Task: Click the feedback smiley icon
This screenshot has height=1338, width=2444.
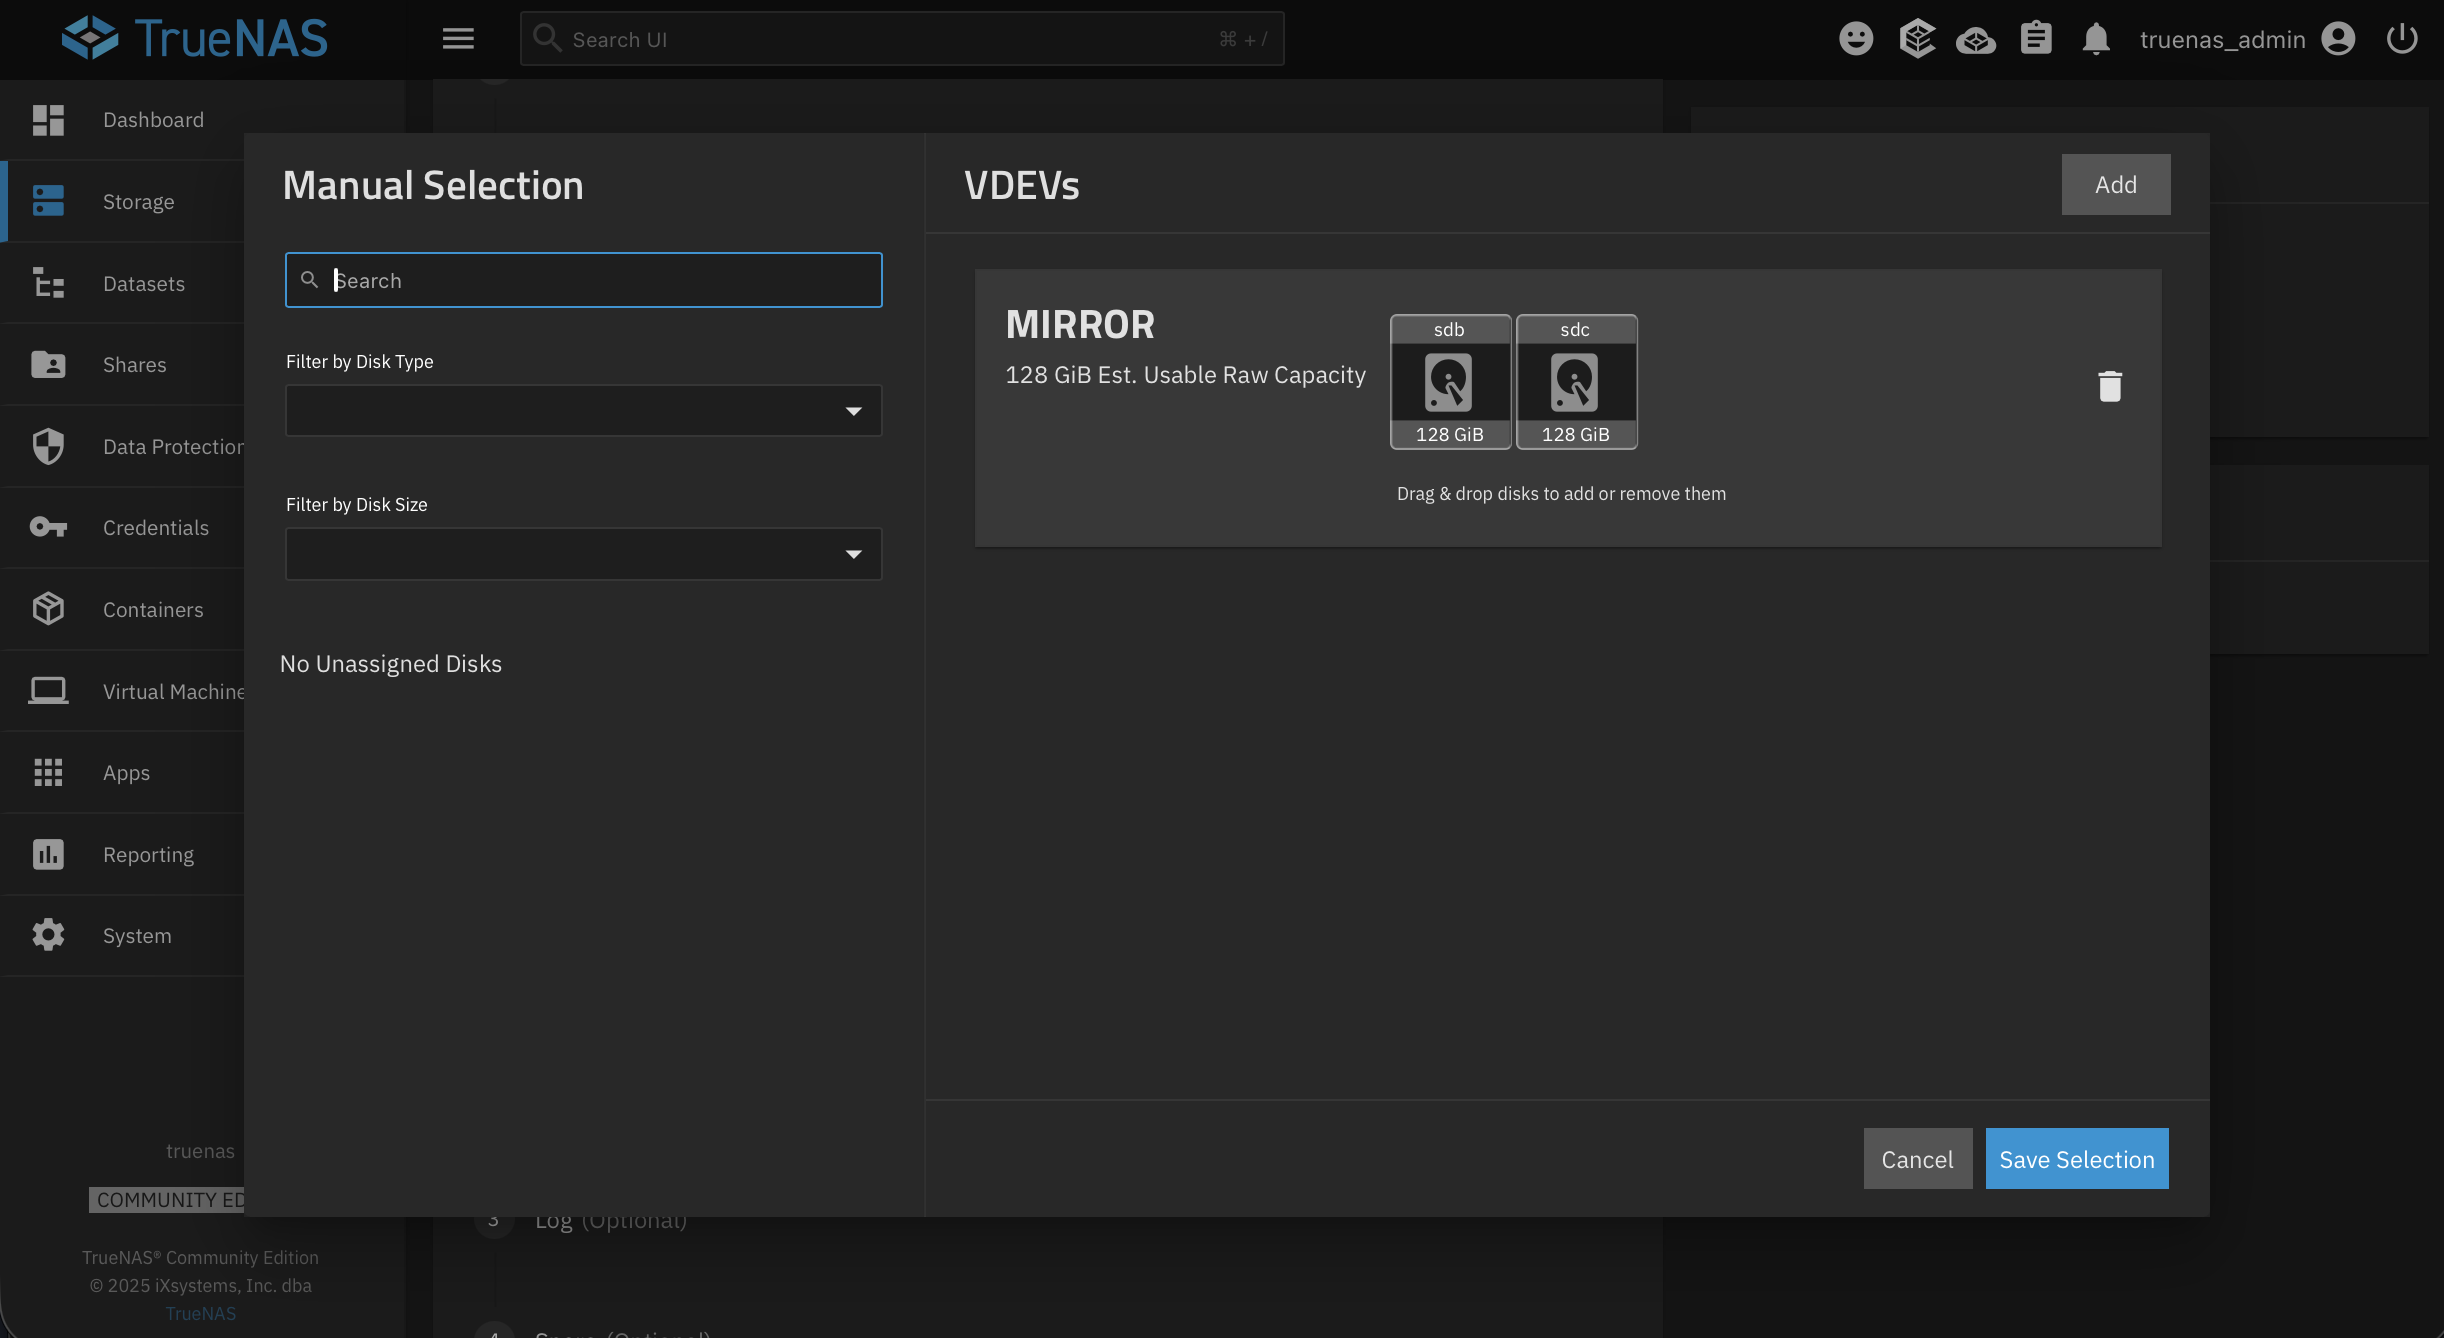Action: 1855,39
